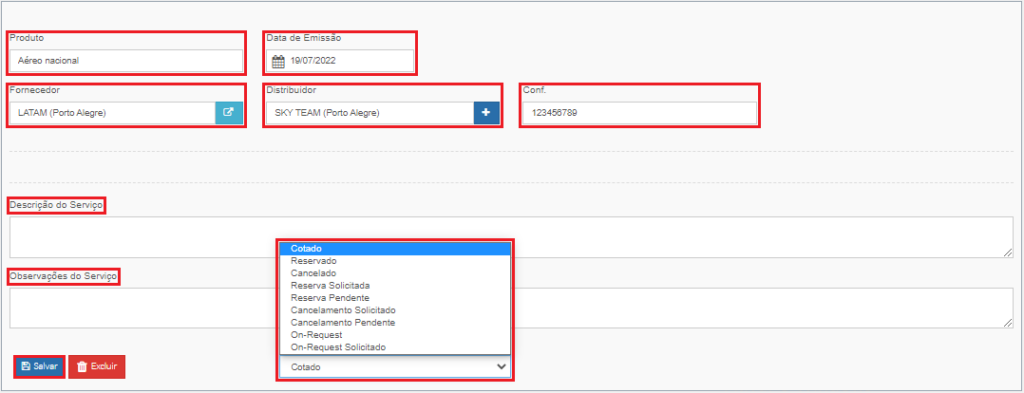Viewport: 1024px width, 393px height.
Task: Collapse the Cotado status dropdown arrow
Action: [x=502, y=367]
